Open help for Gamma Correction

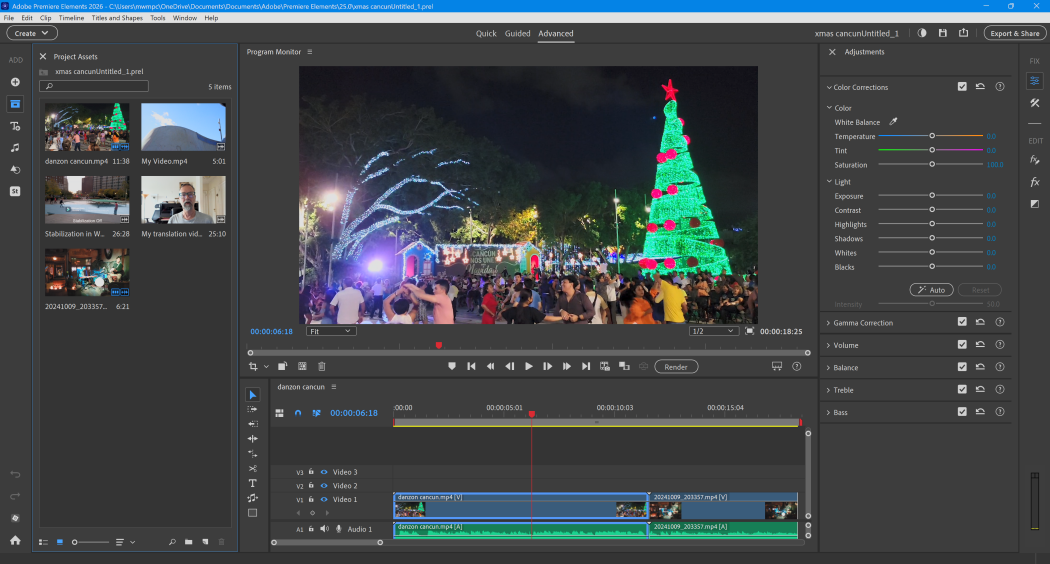pyautogui.click(x=1000, y=322)
